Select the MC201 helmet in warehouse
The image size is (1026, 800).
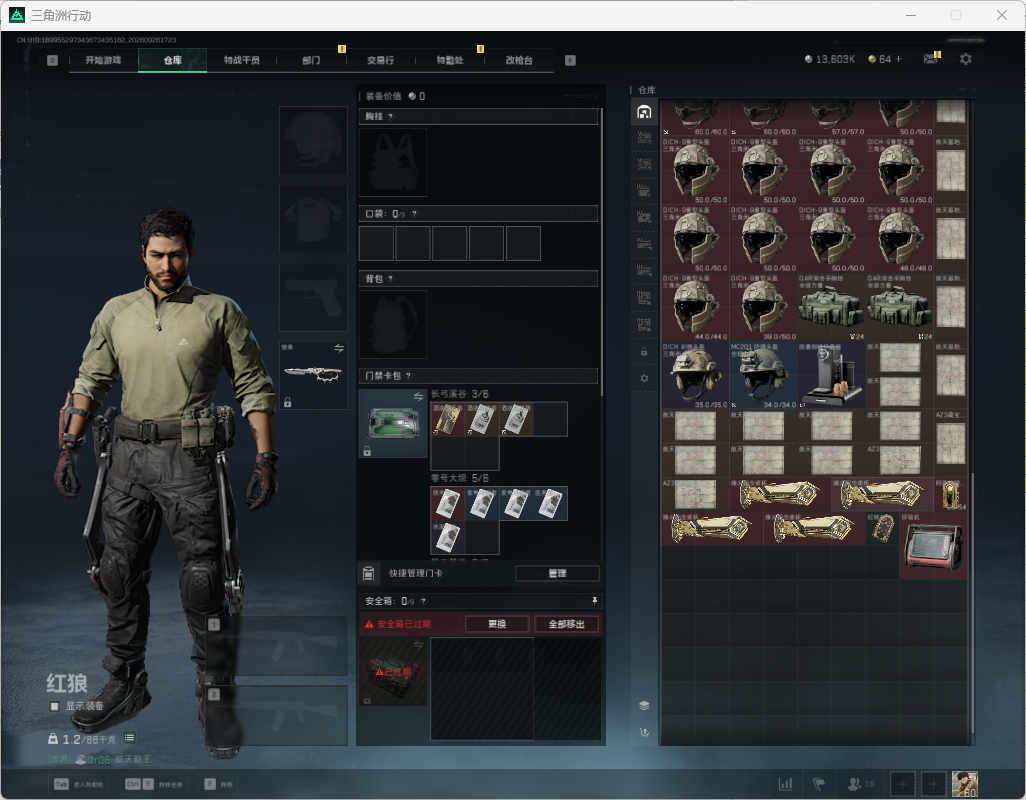click(x=763, y=375)
